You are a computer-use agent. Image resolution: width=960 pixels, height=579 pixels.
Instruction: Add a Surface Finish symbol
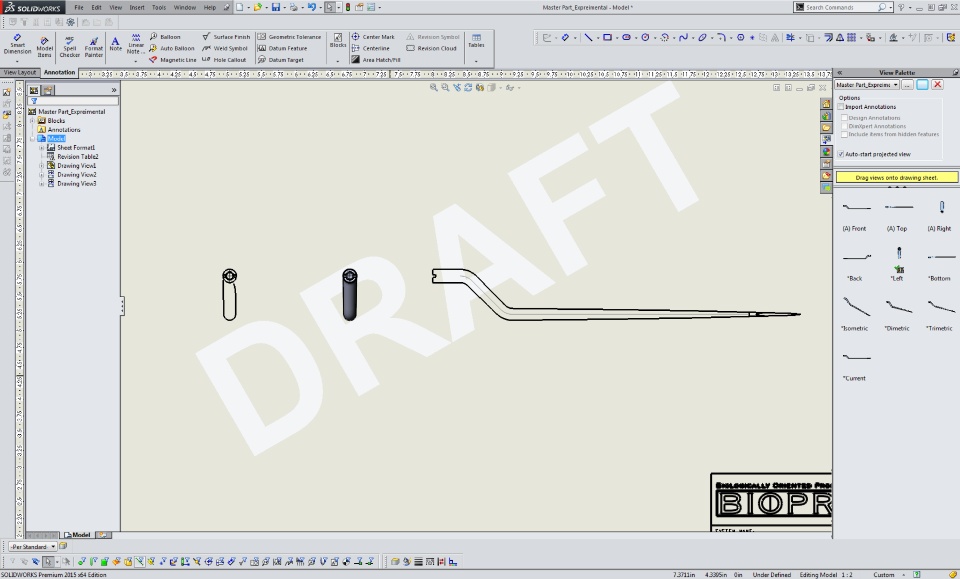point(226,37)
